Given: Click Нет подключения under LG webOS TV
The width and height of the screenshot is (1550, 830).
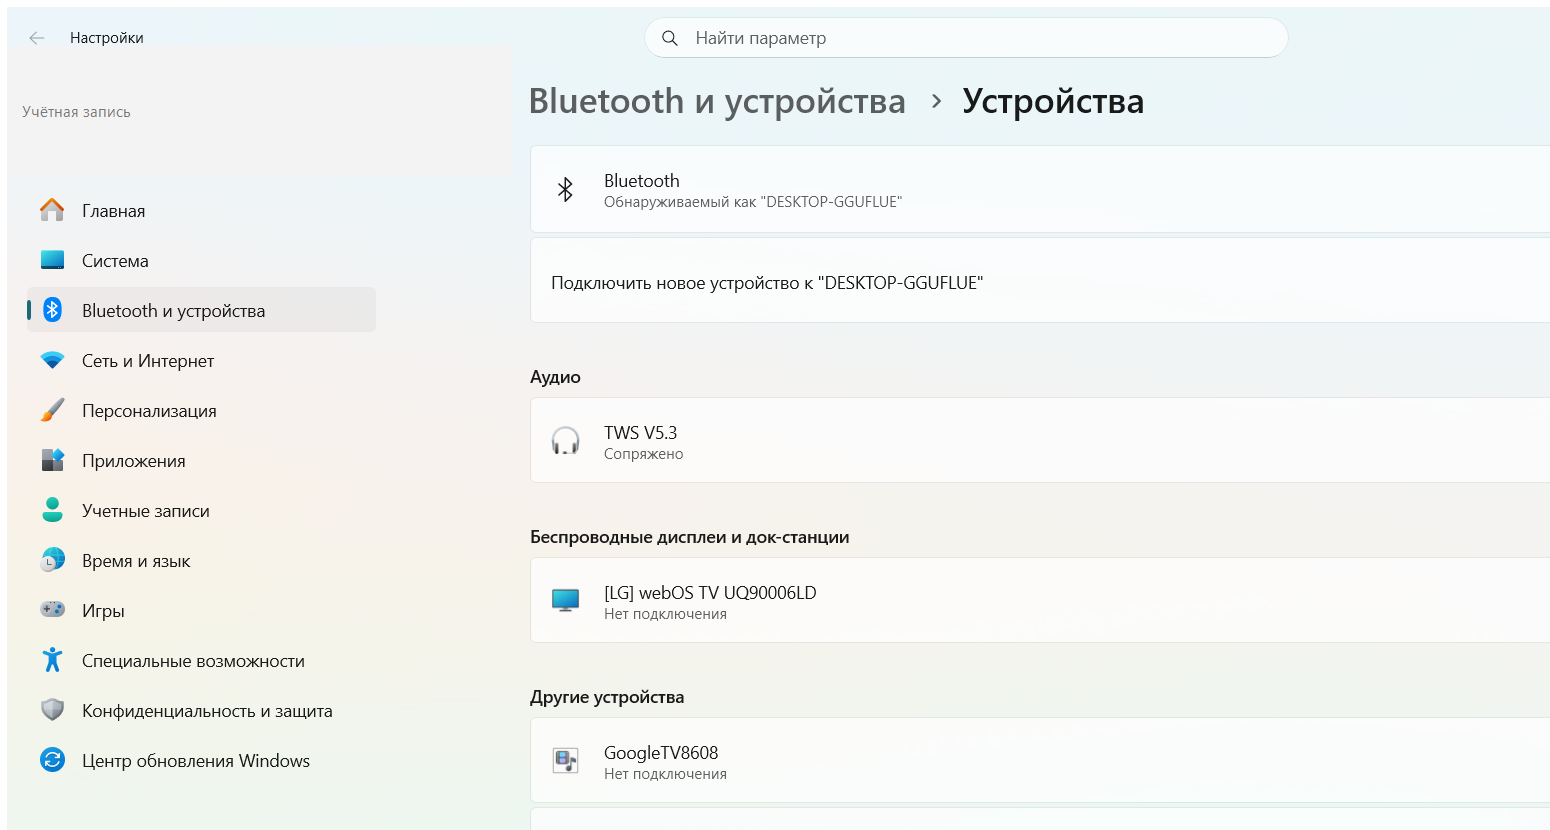Looking at the screenshot, I should (665, 614).
